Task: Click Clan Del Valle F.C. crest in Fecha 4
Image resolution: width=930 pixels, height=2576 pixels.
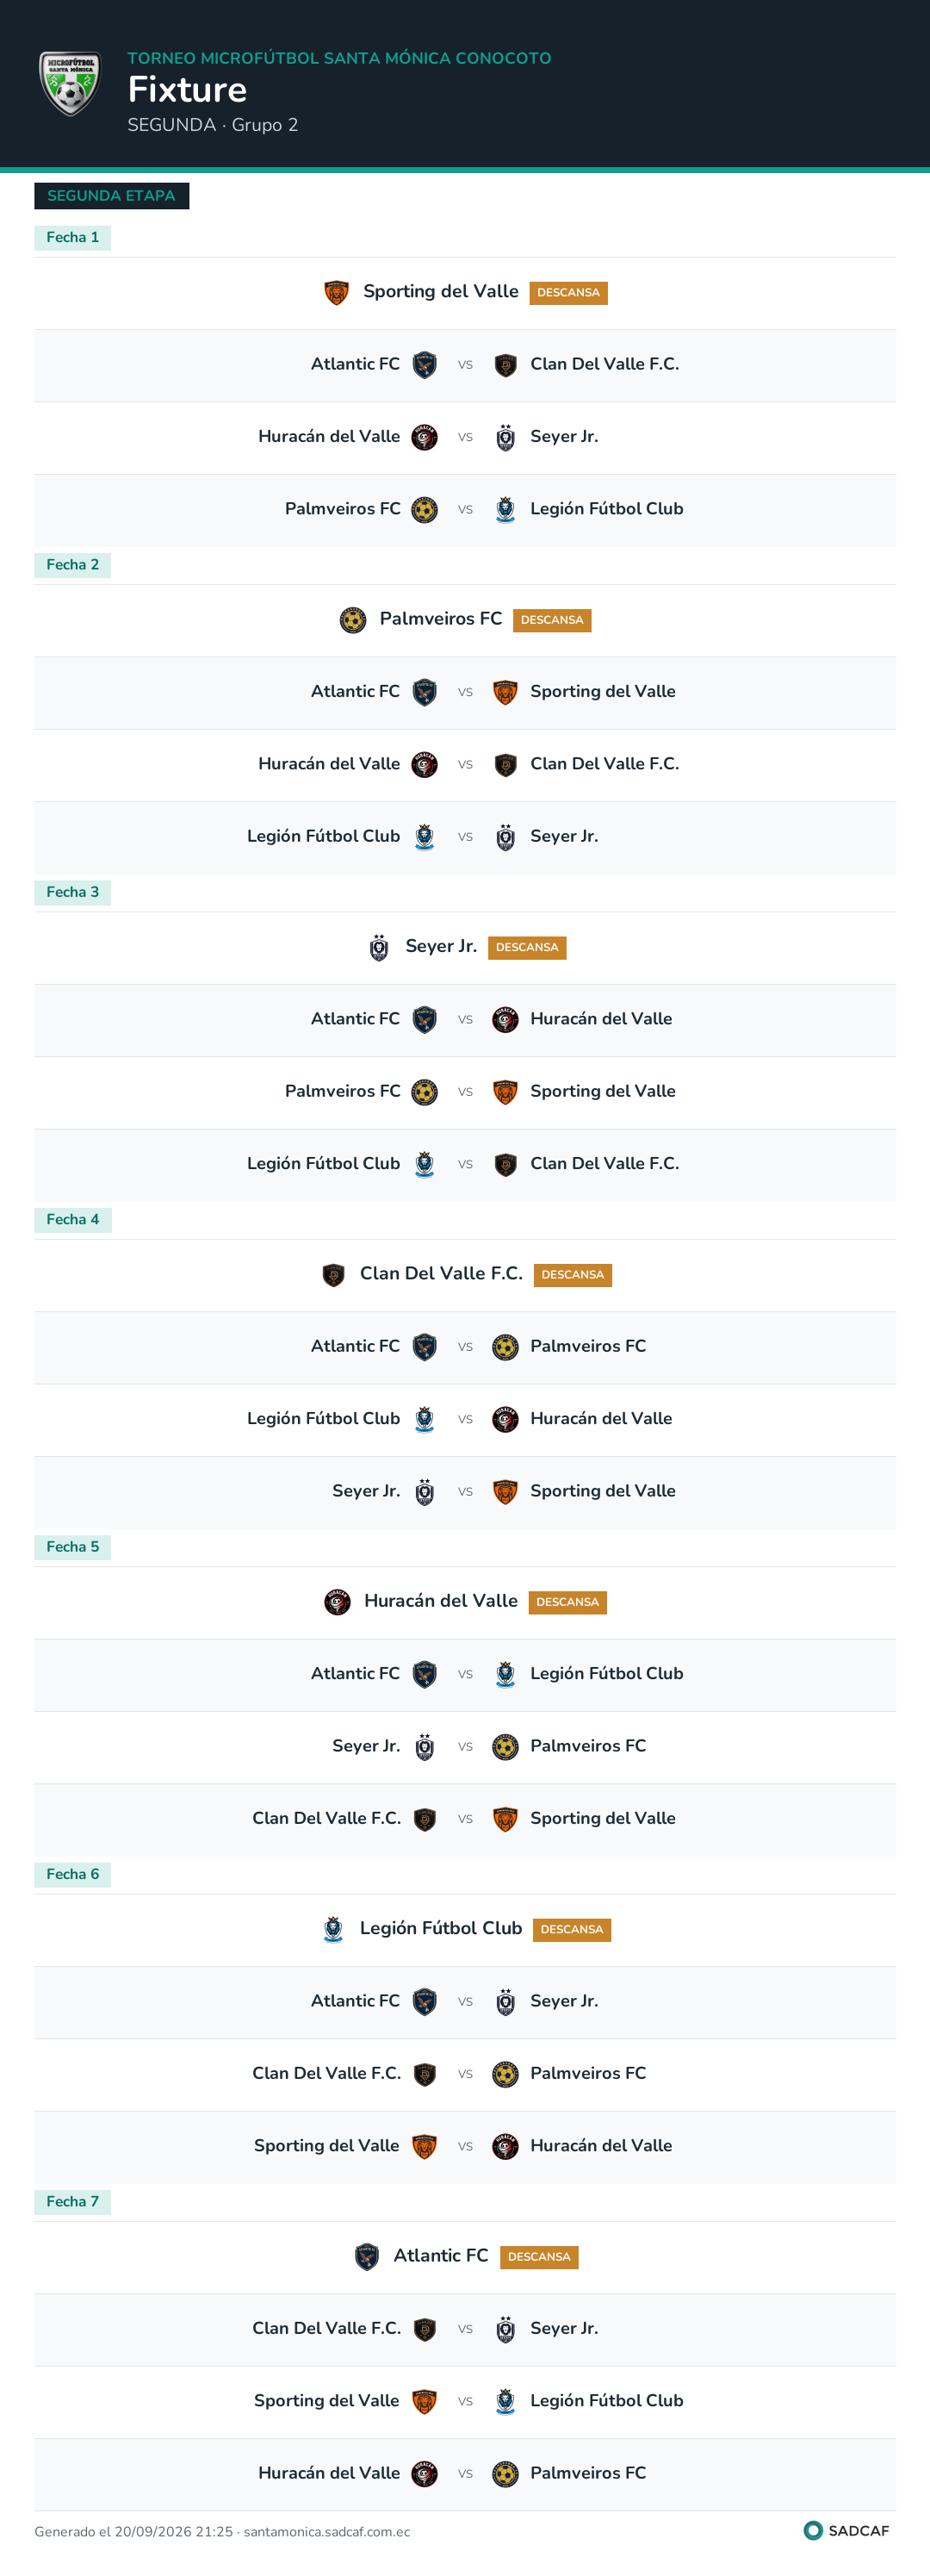Action: click(x=334, y=1274)
